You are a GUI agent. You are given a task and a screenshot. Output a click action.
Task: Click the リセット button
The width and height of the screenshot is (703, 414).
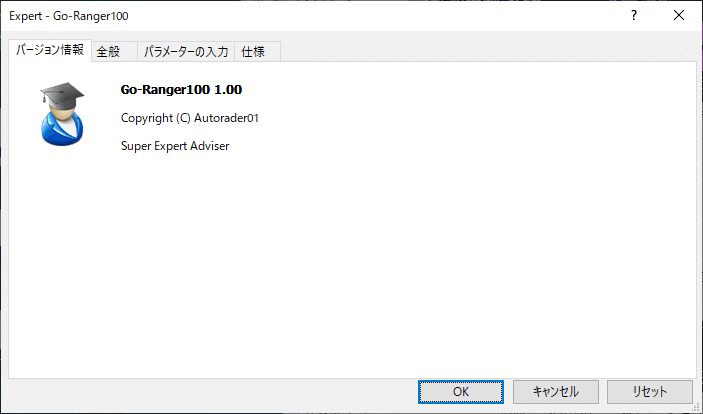[x=650, y=392]
